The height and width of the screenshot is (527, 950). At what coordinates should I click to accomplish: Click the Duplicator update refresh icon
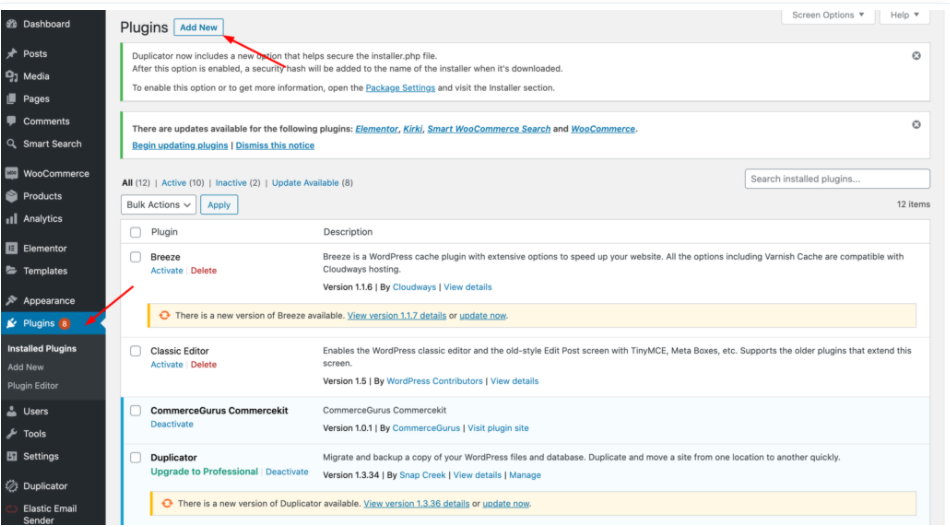(x=167, y=503)
